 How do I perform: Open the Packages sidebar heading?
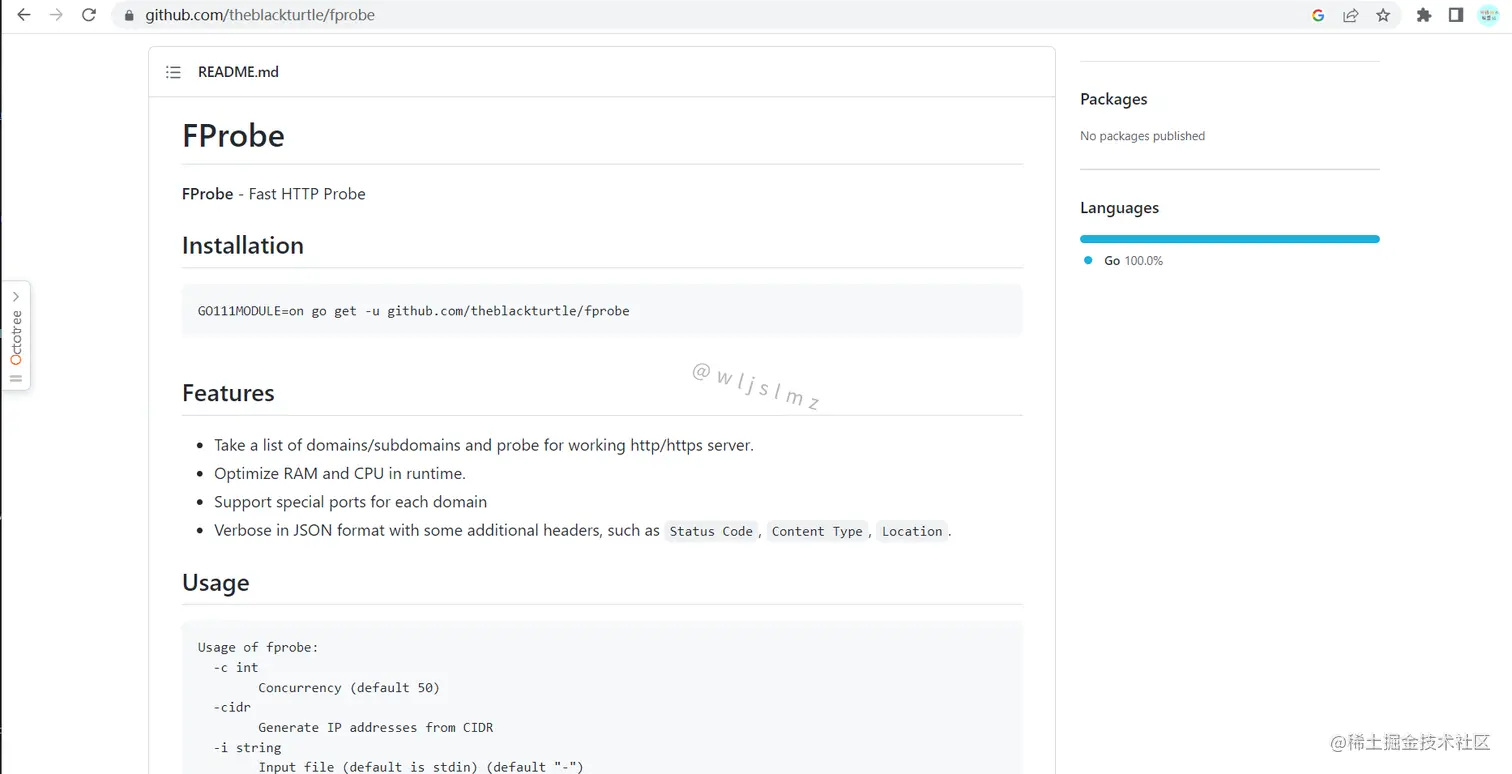pos(1113,99)
